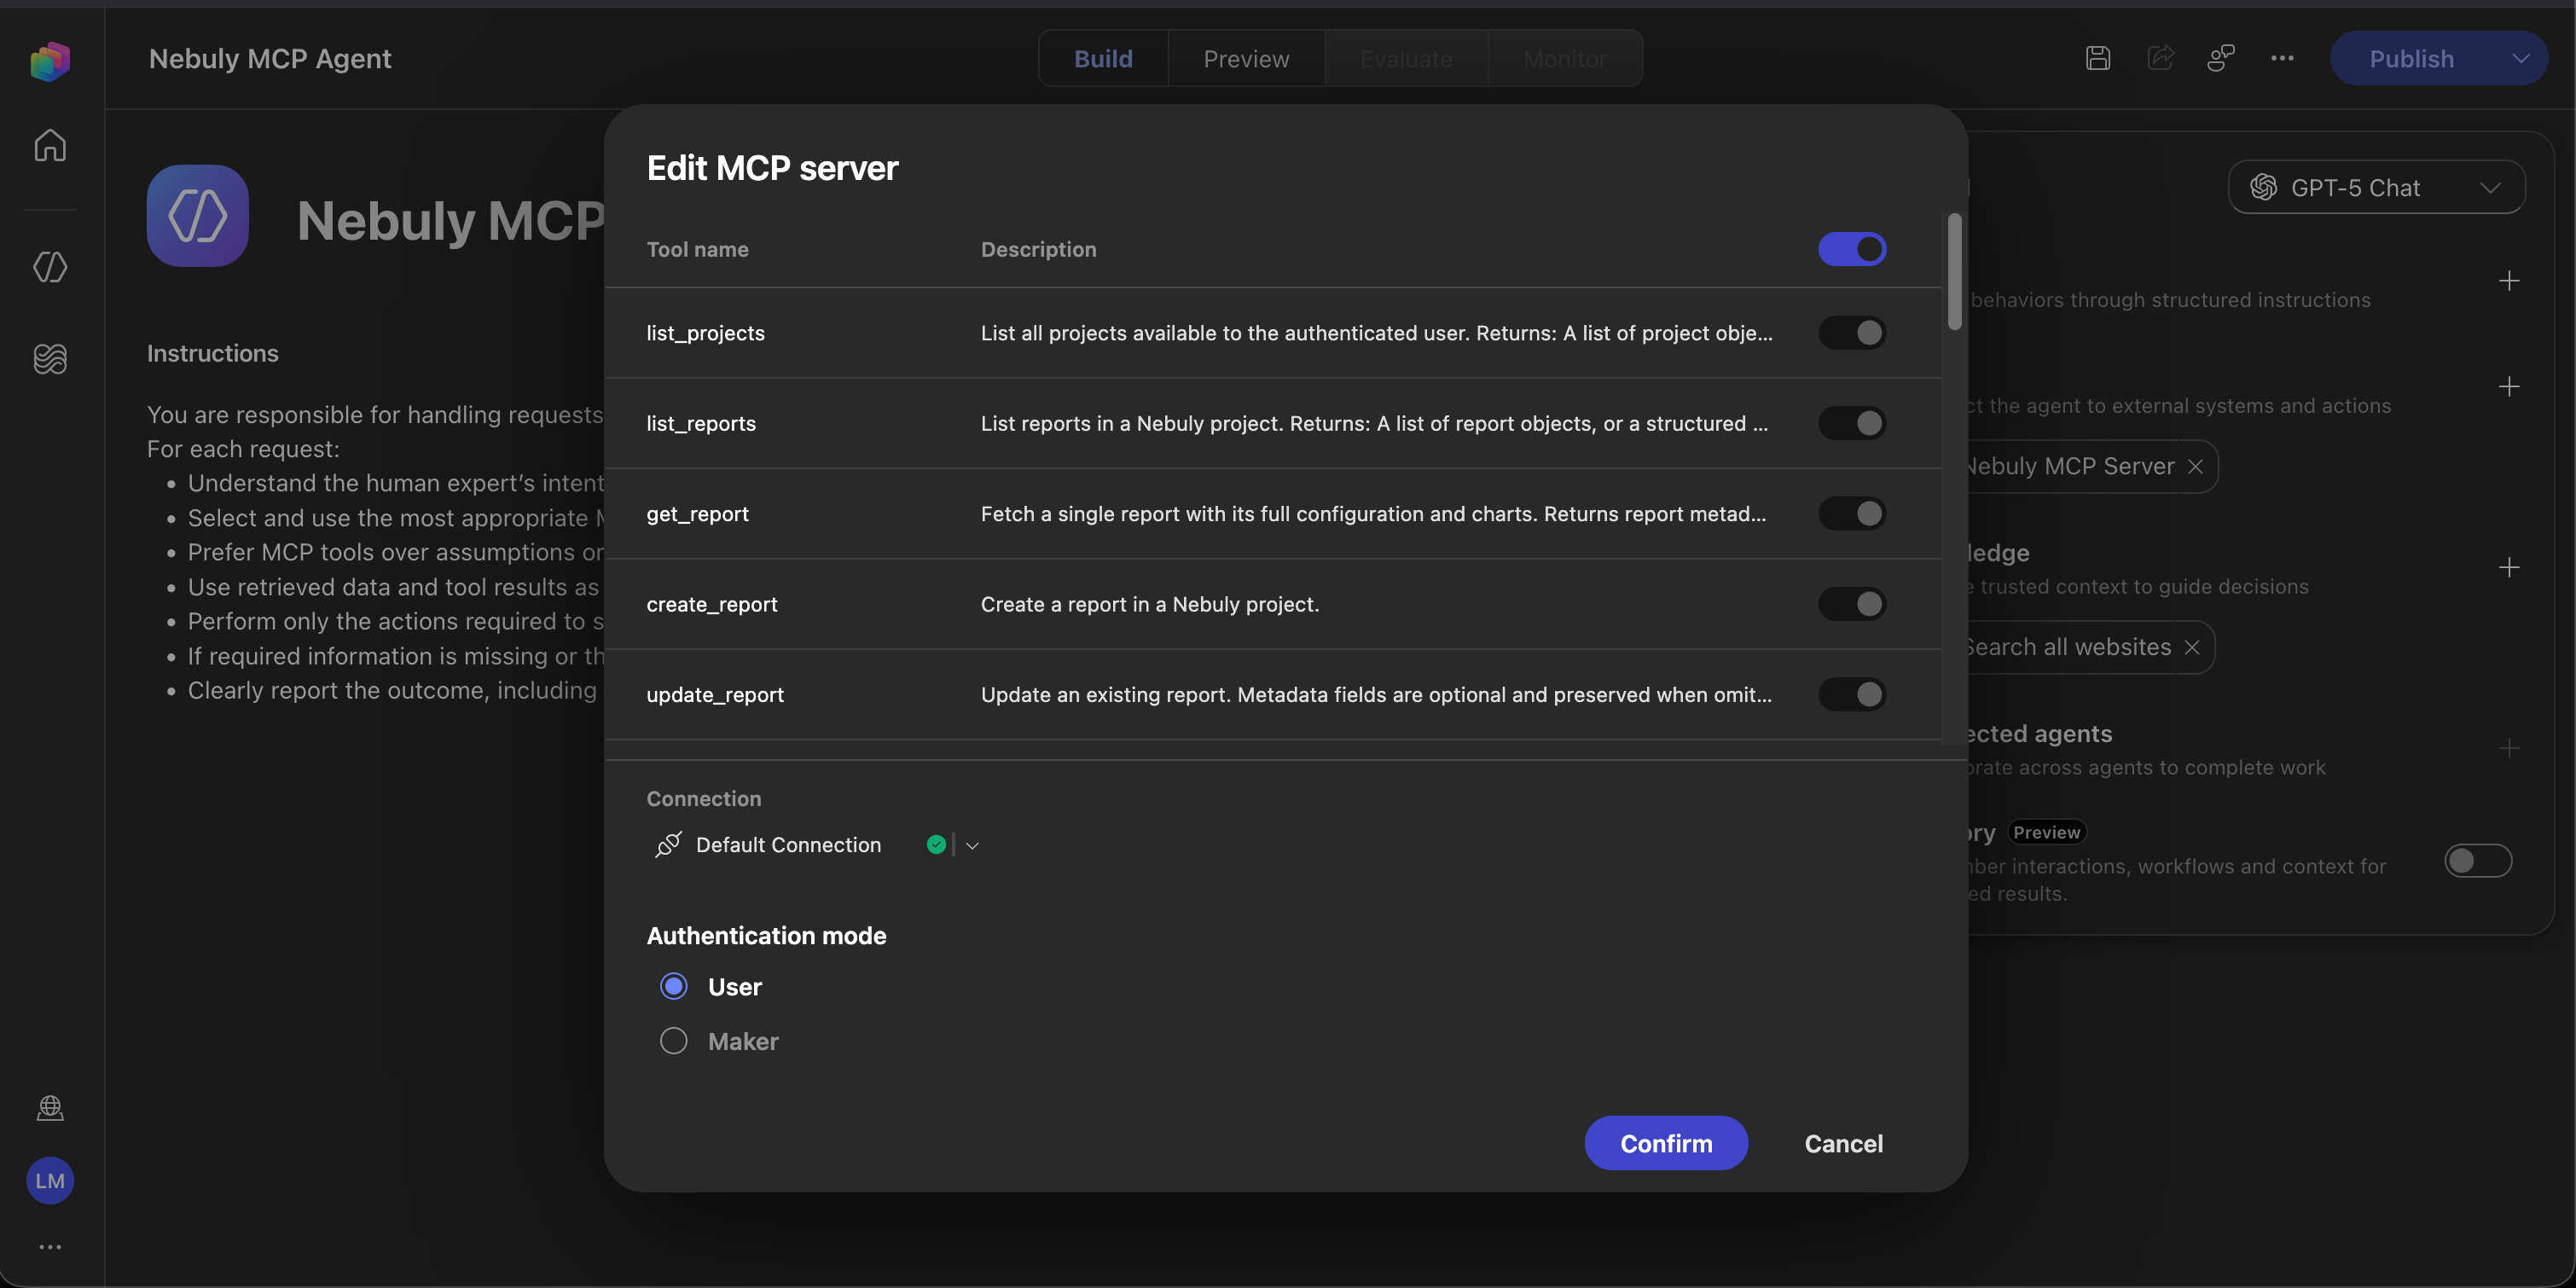This screenshot has width=2576, height=1288.
Task: Select the User authentication radio button
Action: pos(674,987)
